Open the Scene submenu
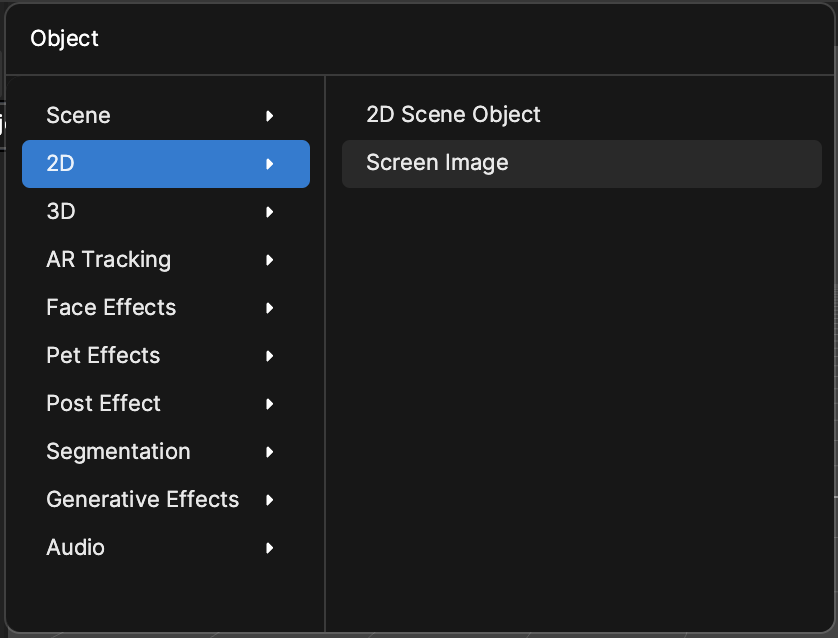The height and width of the screenshot is (638, 838). [166, 115]
